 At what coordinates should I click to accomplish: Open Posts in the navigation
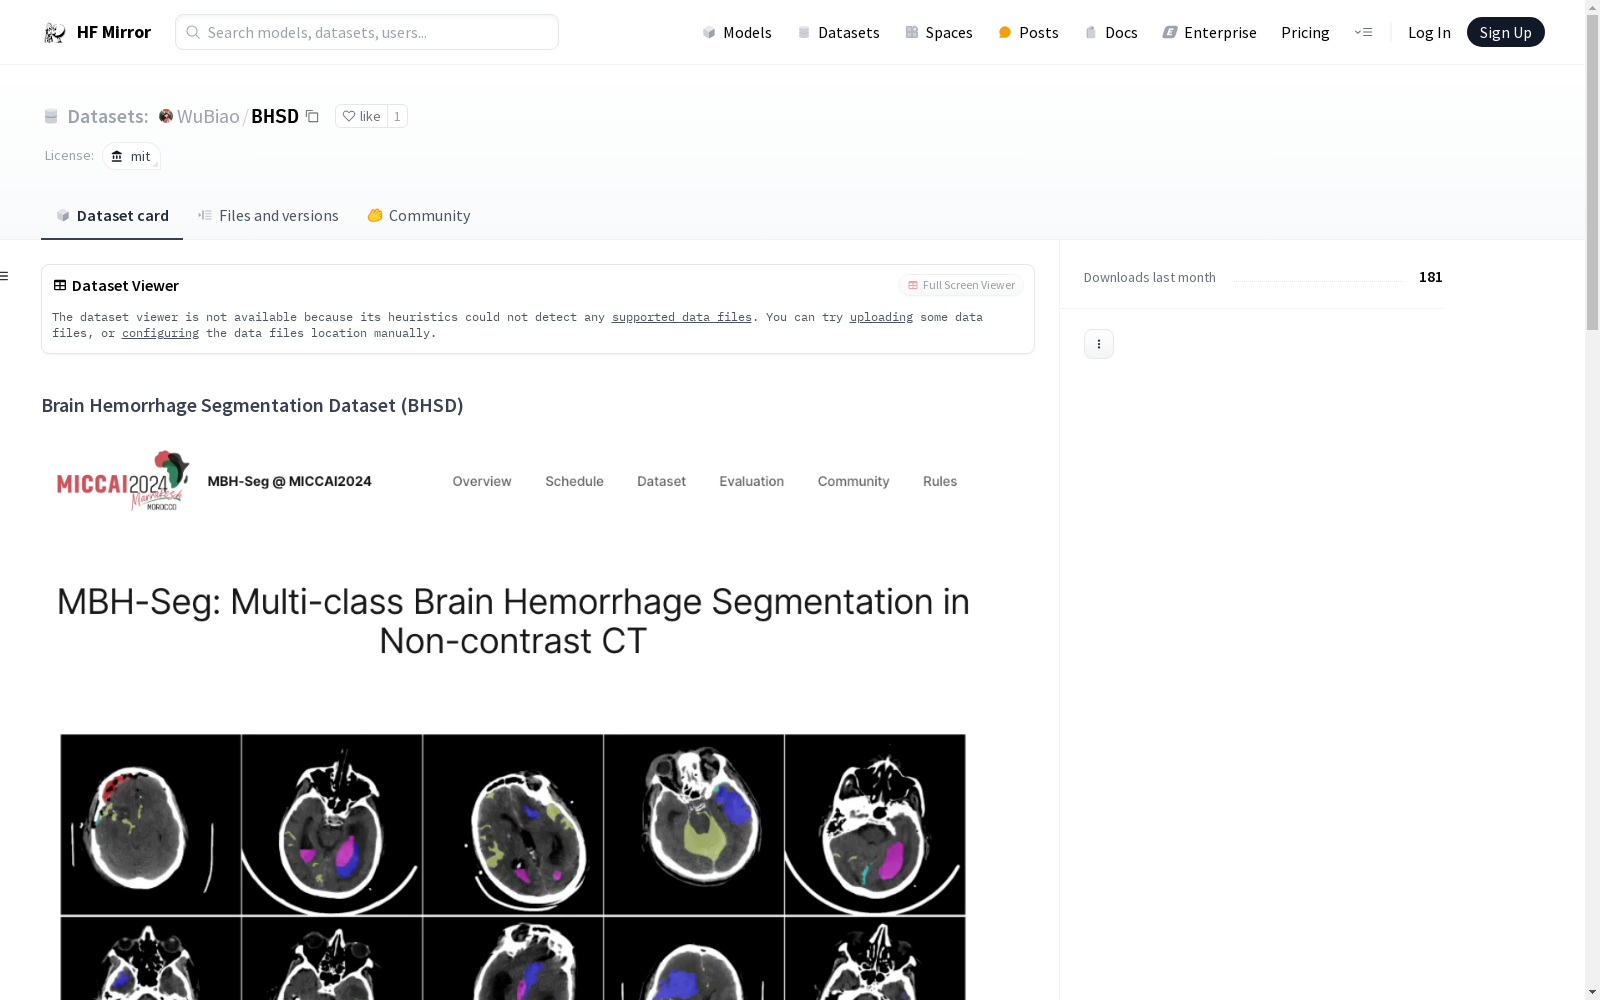1028,32
